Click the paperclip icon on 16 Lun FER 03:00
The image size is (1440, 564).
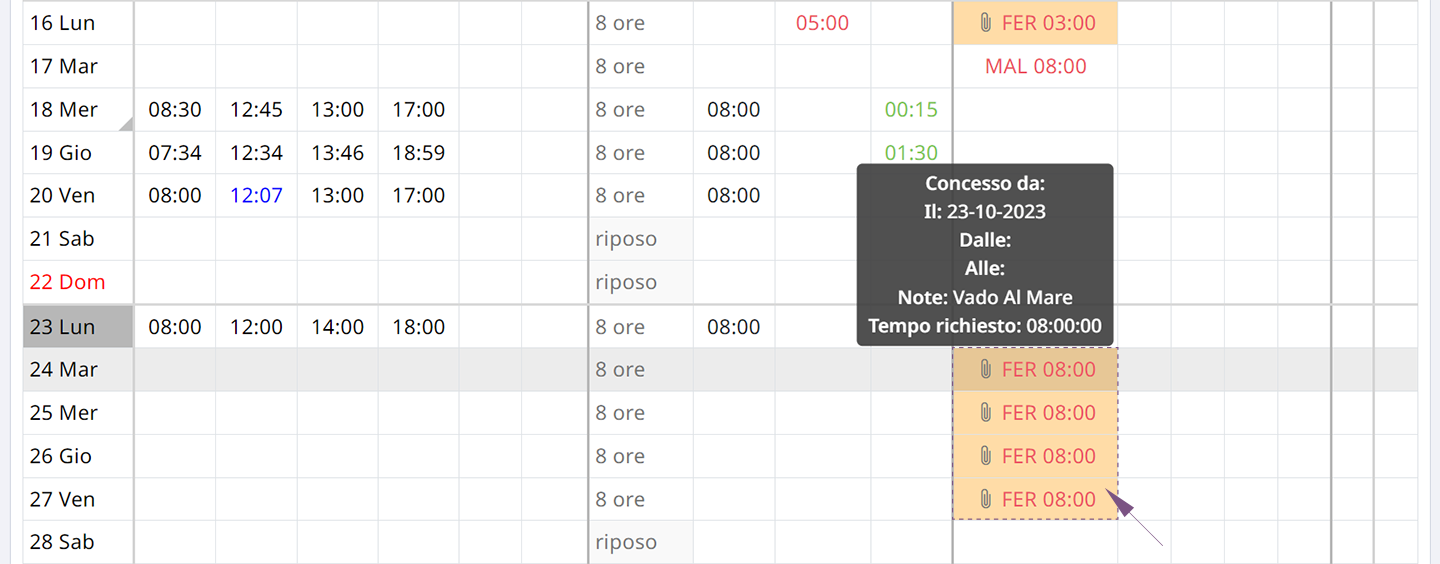tap(985, 23)
